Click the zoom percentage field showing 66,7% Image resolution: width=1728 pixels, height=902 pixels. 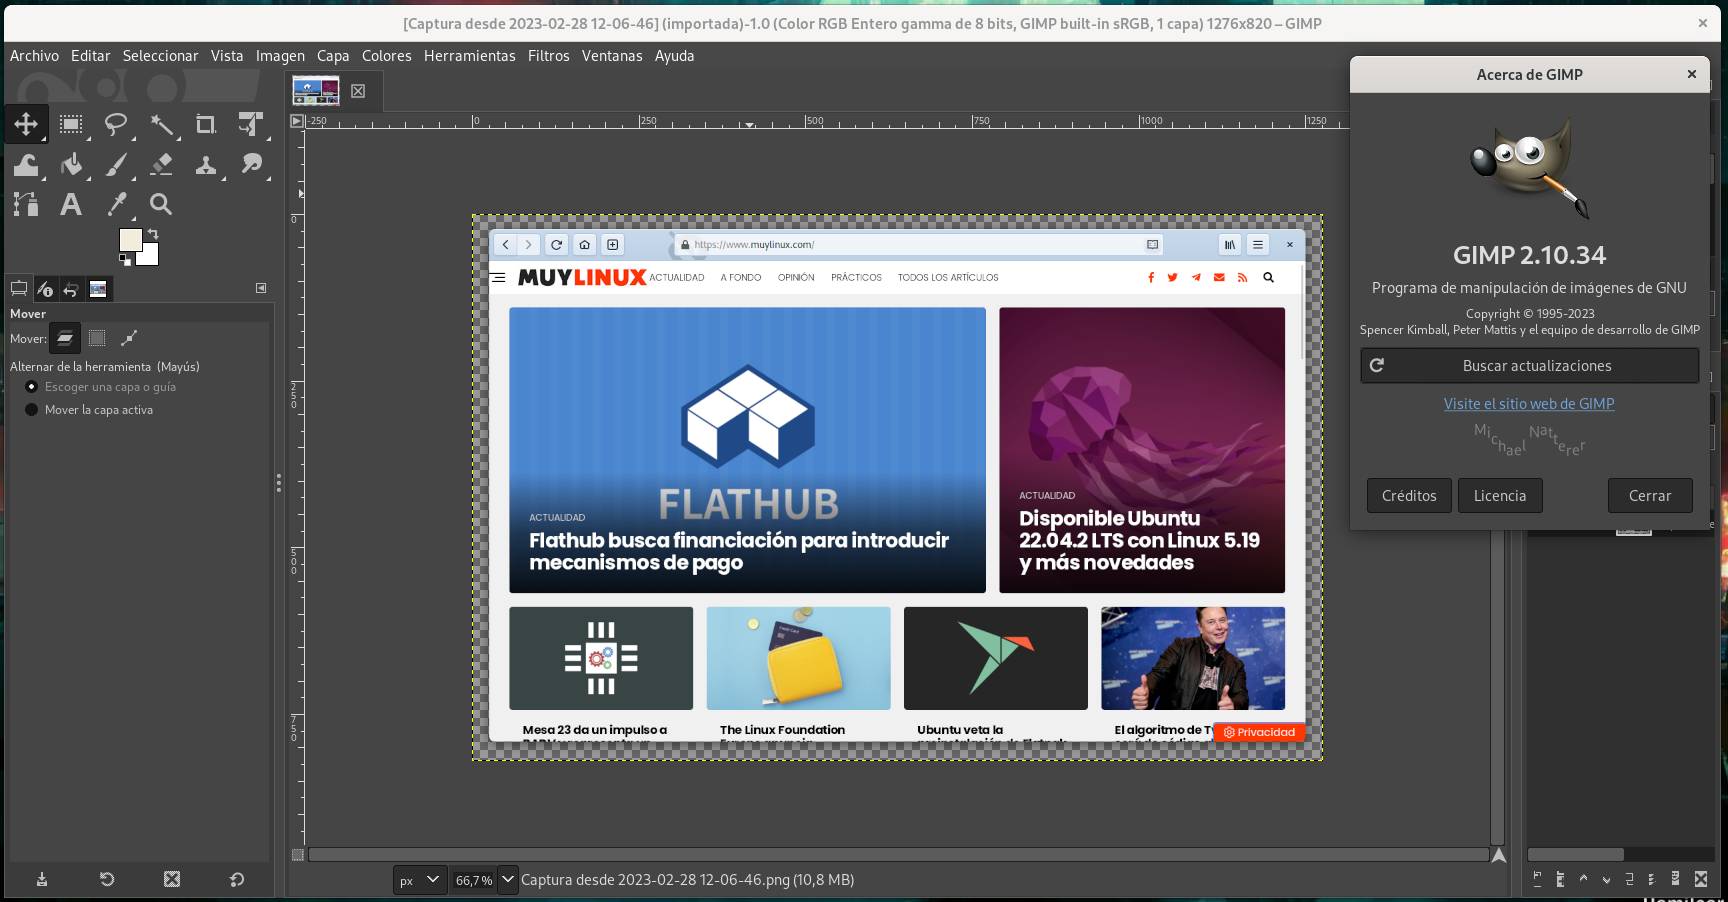pyautogui.click(x=474, y=880)
